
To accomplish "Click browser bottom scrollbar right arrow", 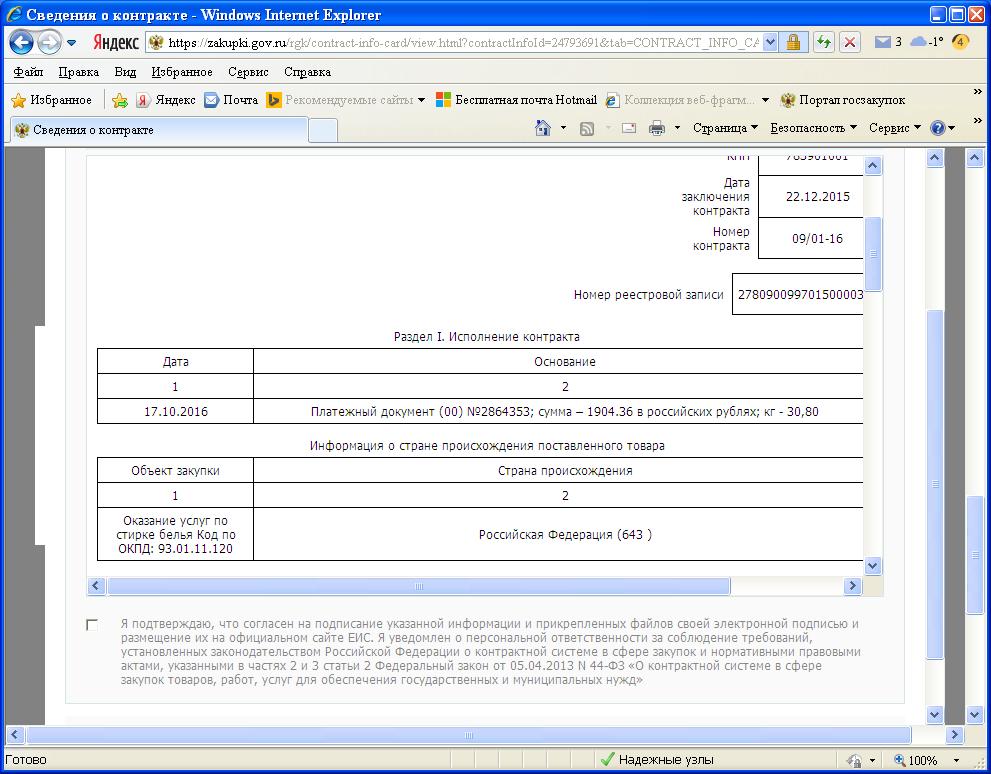I will pyautogui.click(x=954, y=735).
